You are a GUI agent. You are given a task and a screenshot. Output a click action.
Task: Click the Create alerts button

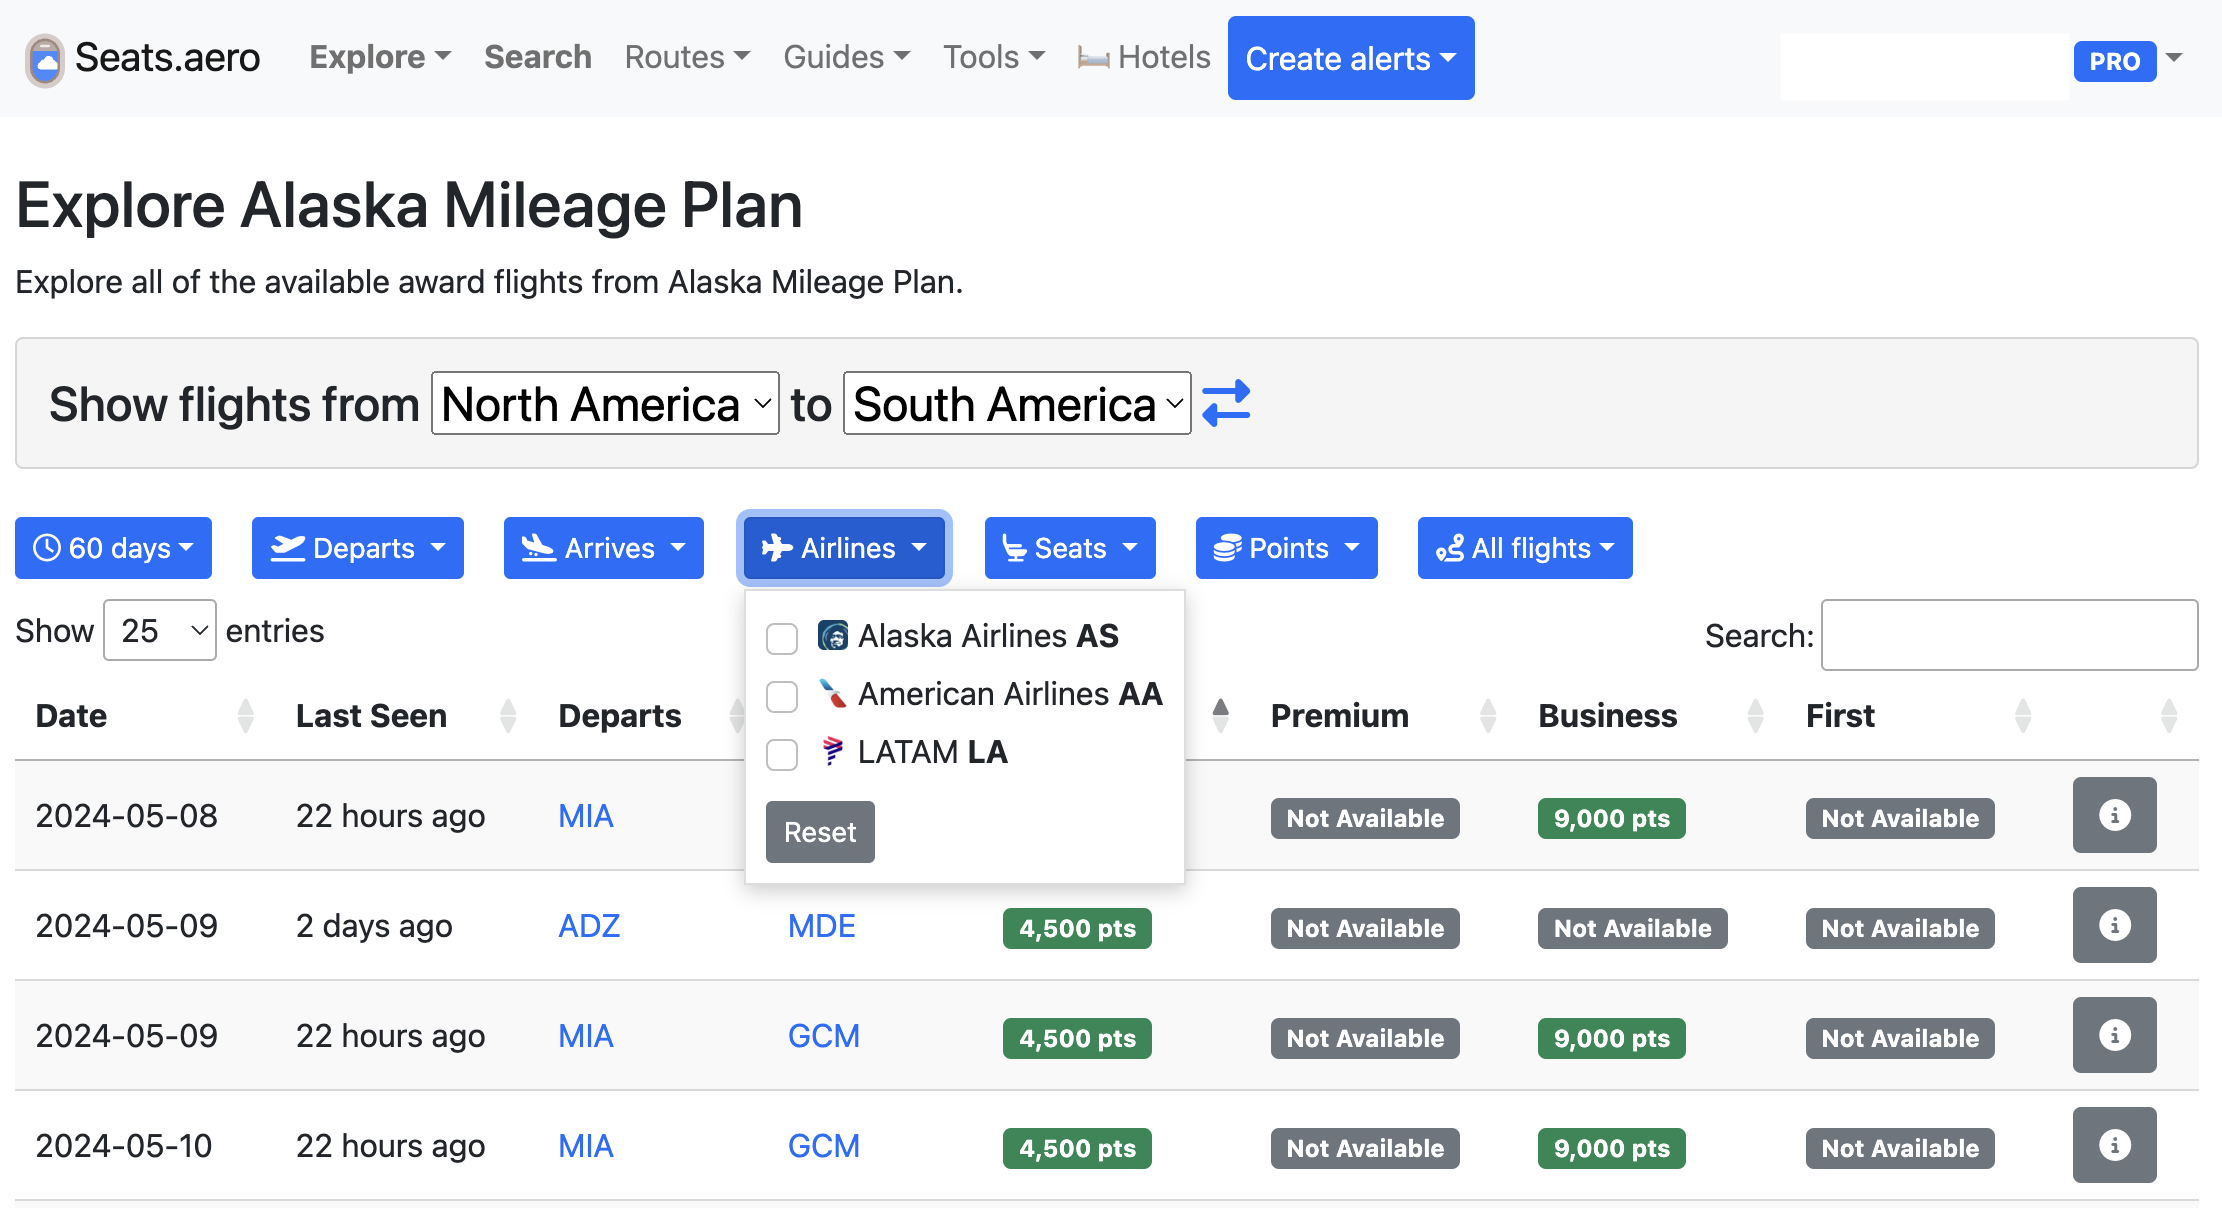(x=1351, y=58)
